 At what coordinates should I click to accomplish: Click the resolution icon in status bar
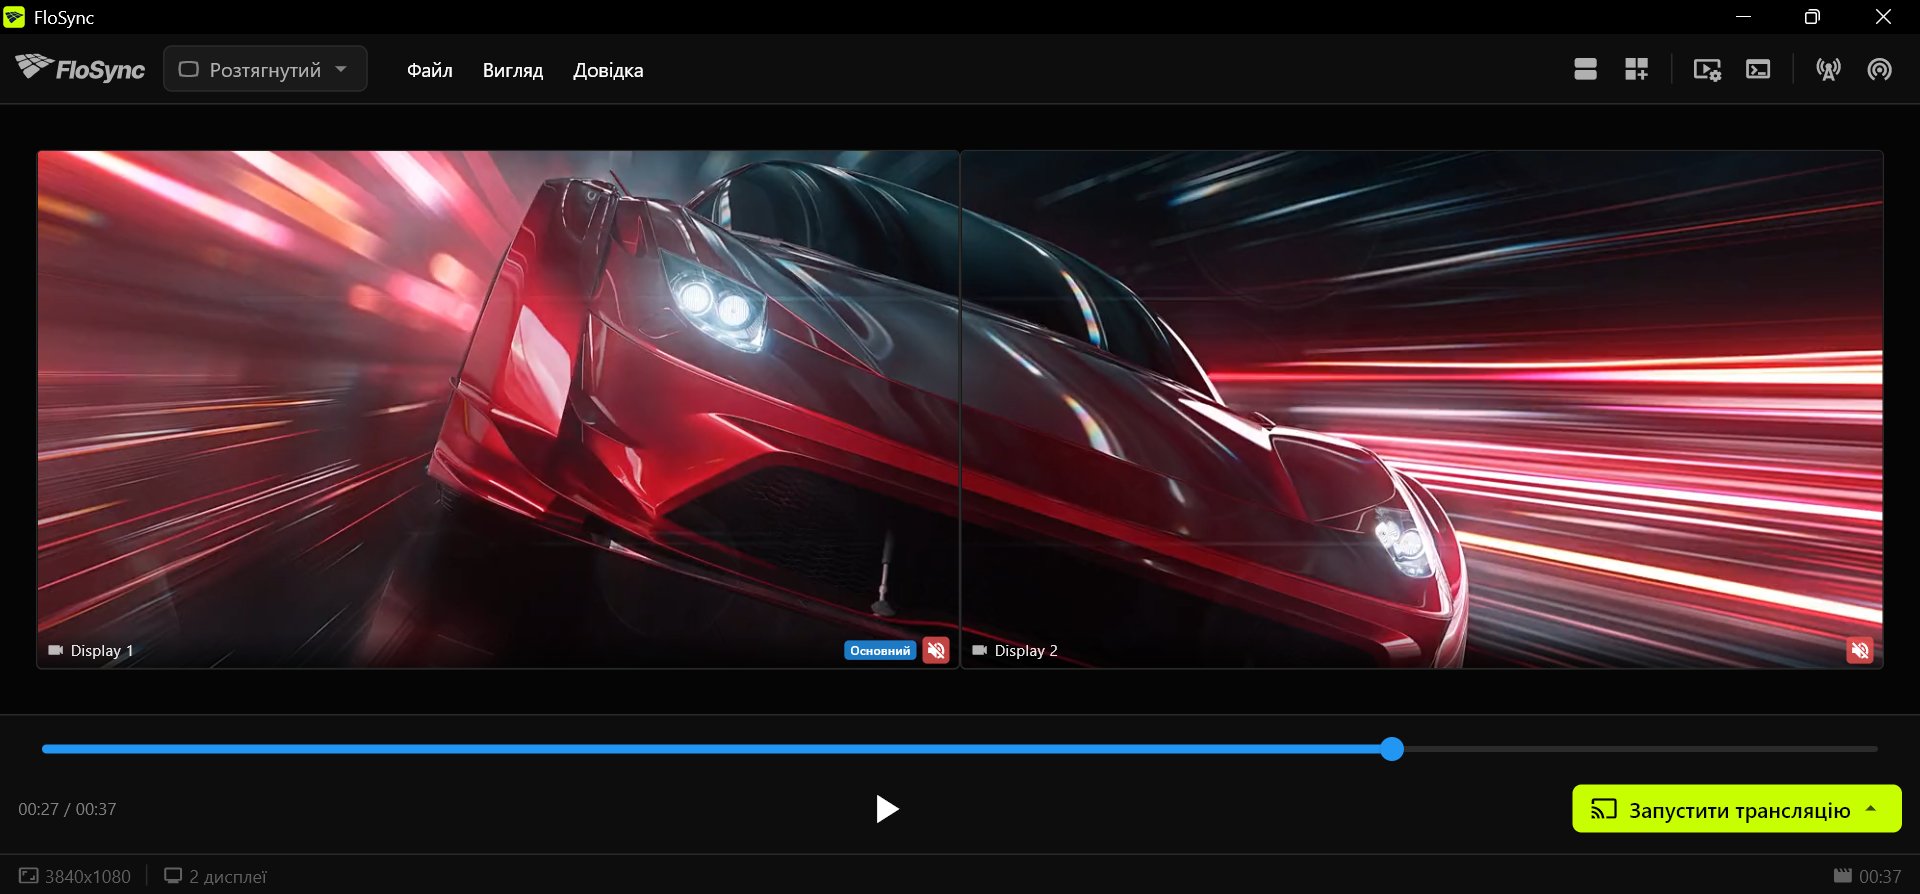click(x=28, y=876)
